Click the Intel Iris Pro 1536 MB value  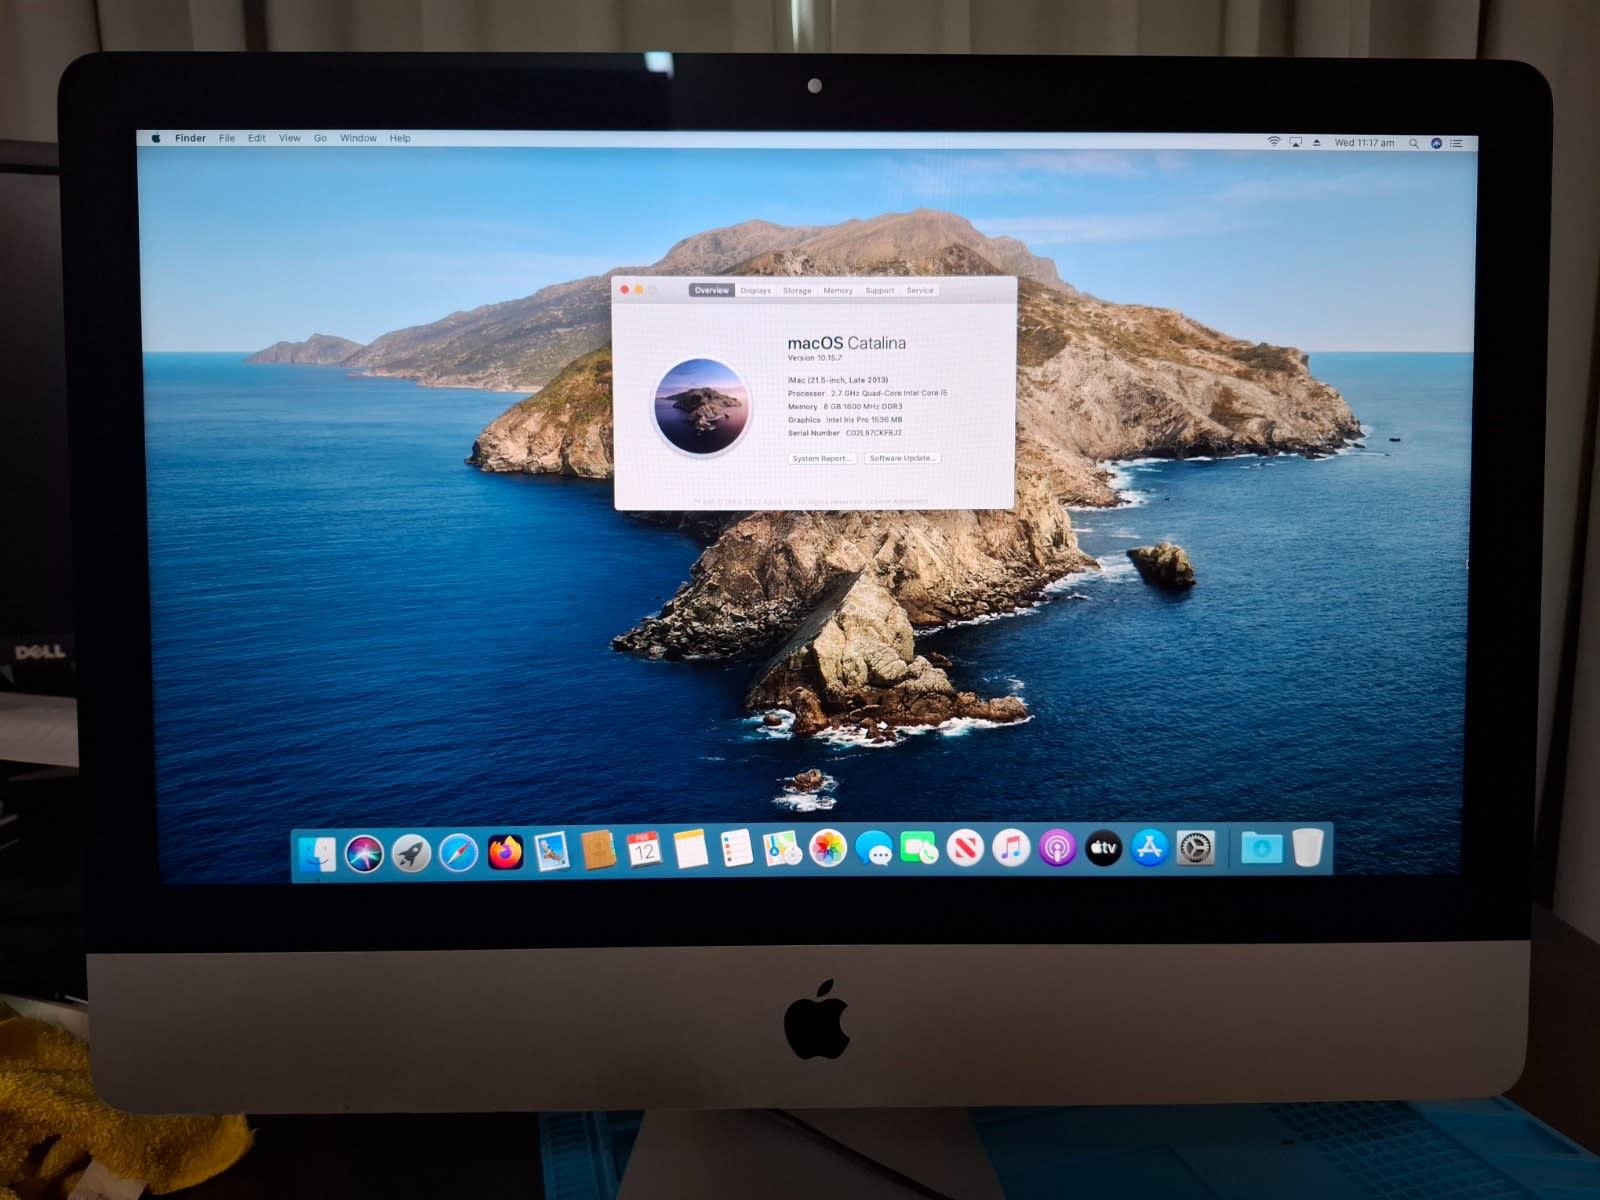pyautogui.click(x=864, y=420)
